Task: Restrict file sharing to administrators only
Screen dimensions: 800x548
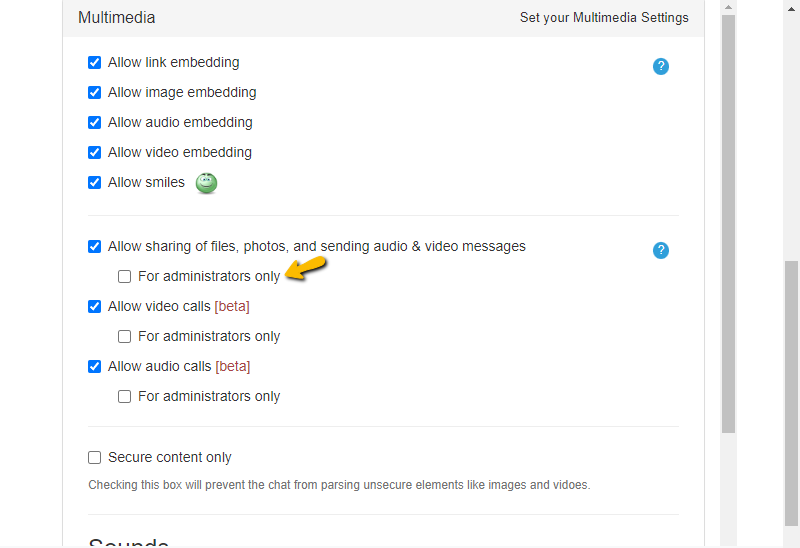Action: [125, 276]
